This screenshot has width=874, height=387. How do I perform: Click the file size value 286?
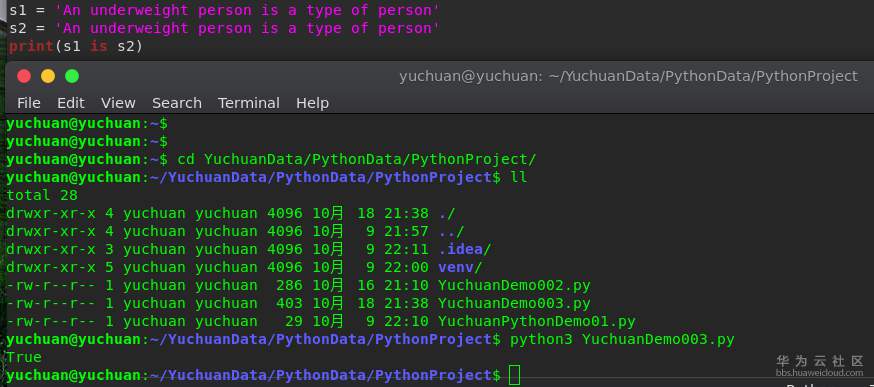(289, 286)
